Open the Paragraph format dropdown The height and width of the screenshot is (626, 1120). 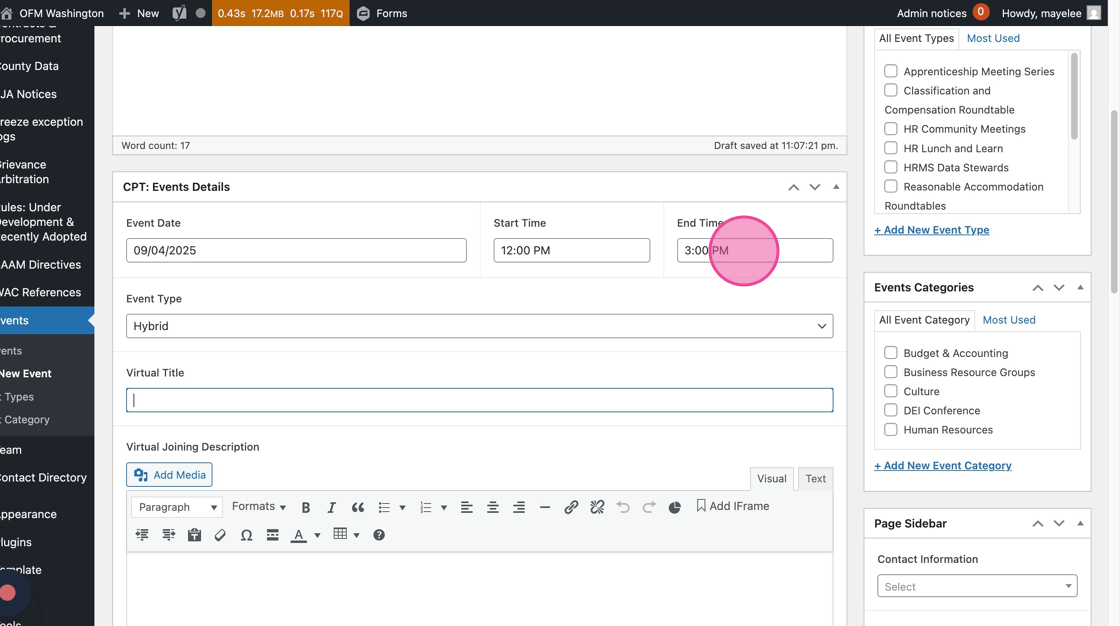(177, 508)
